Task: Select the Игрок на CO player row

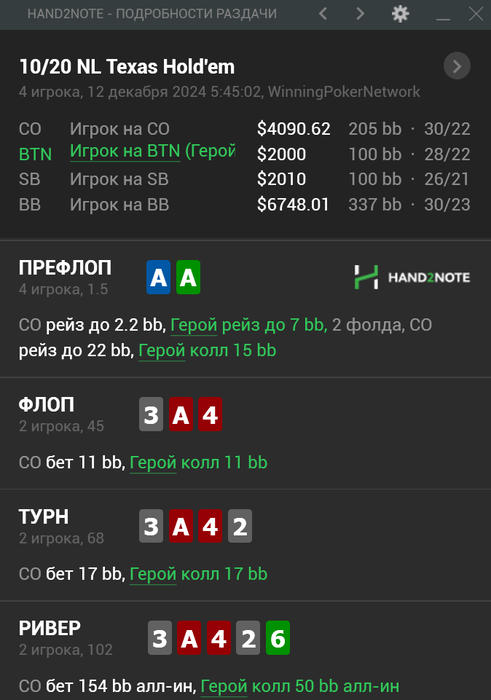Action: 244,129
